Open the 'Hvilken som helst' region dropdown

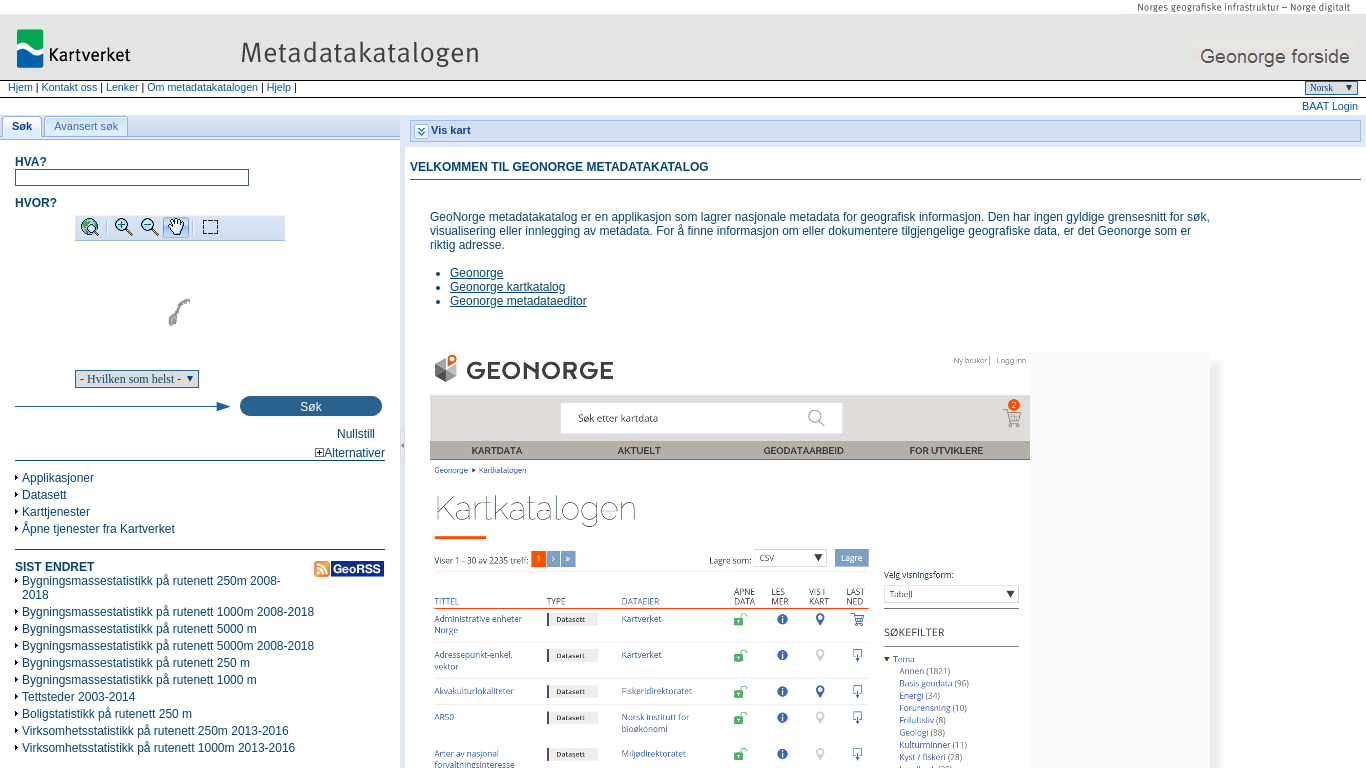pos(137,379)
